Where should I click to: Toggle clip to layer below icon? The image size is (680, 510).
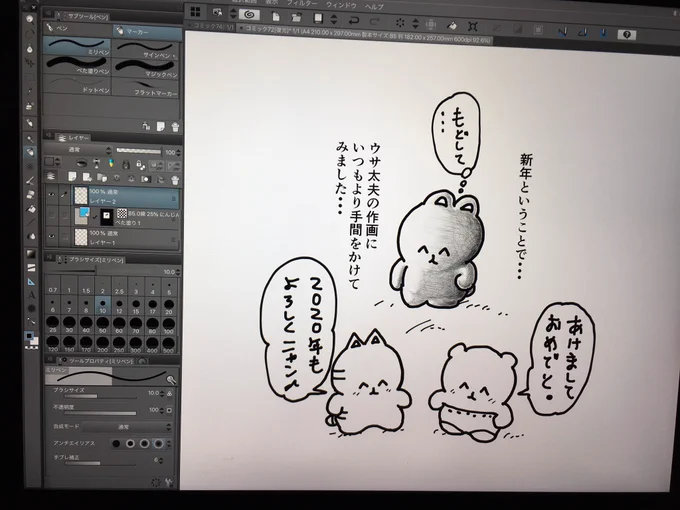[x=81, y=163]
